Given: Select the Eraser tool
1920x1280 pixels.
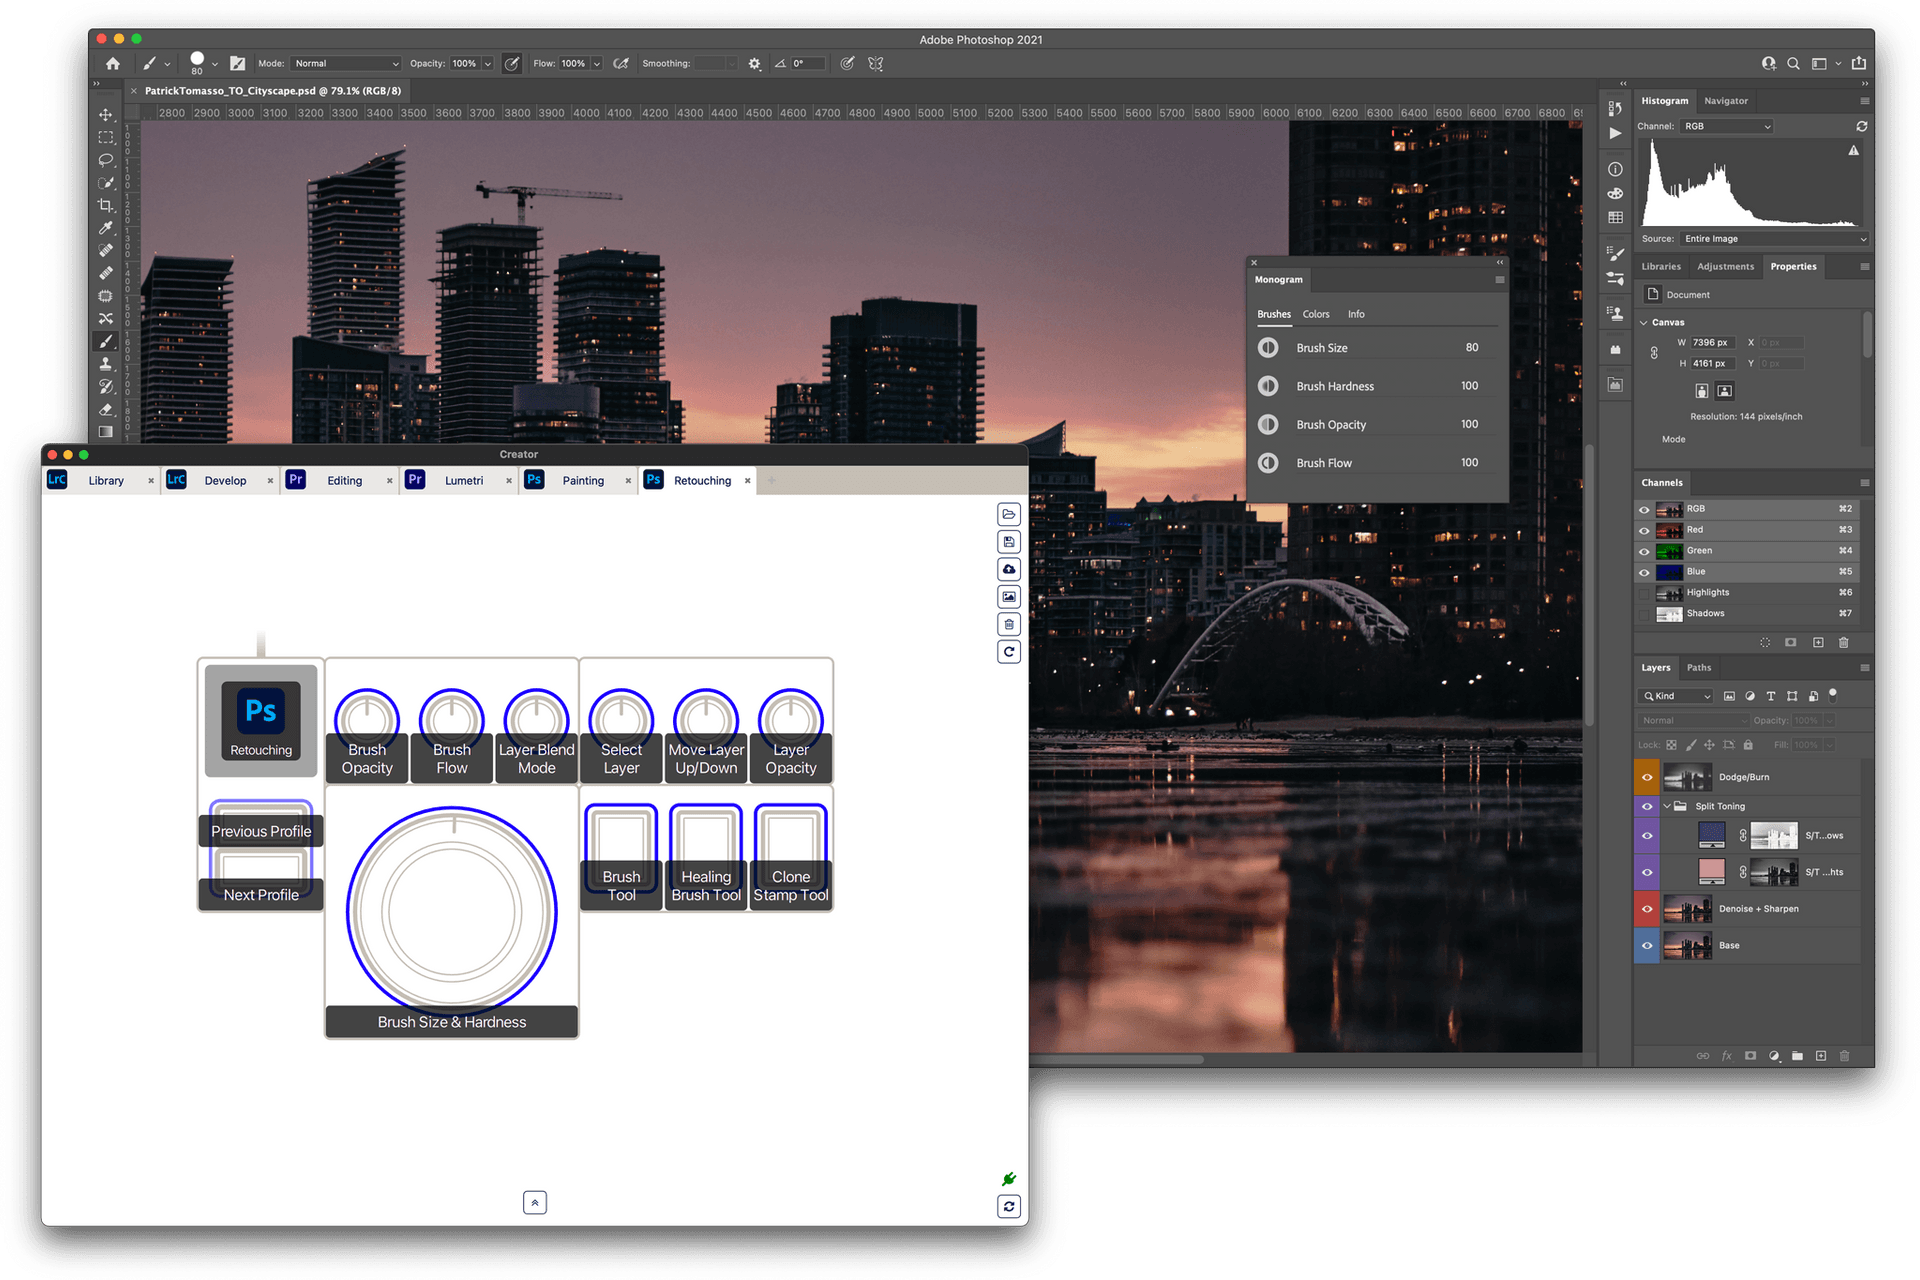Looking at the screenshot, I should pos(106,409).
